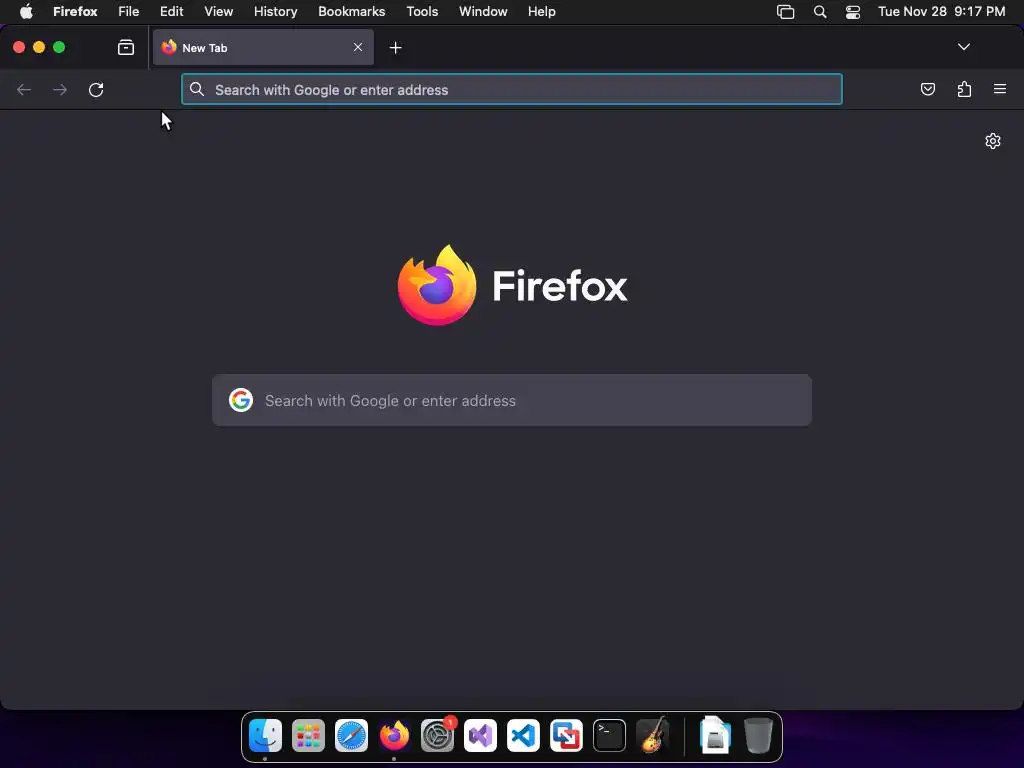Launch Safari from the Dock

(x=351, y=735)
